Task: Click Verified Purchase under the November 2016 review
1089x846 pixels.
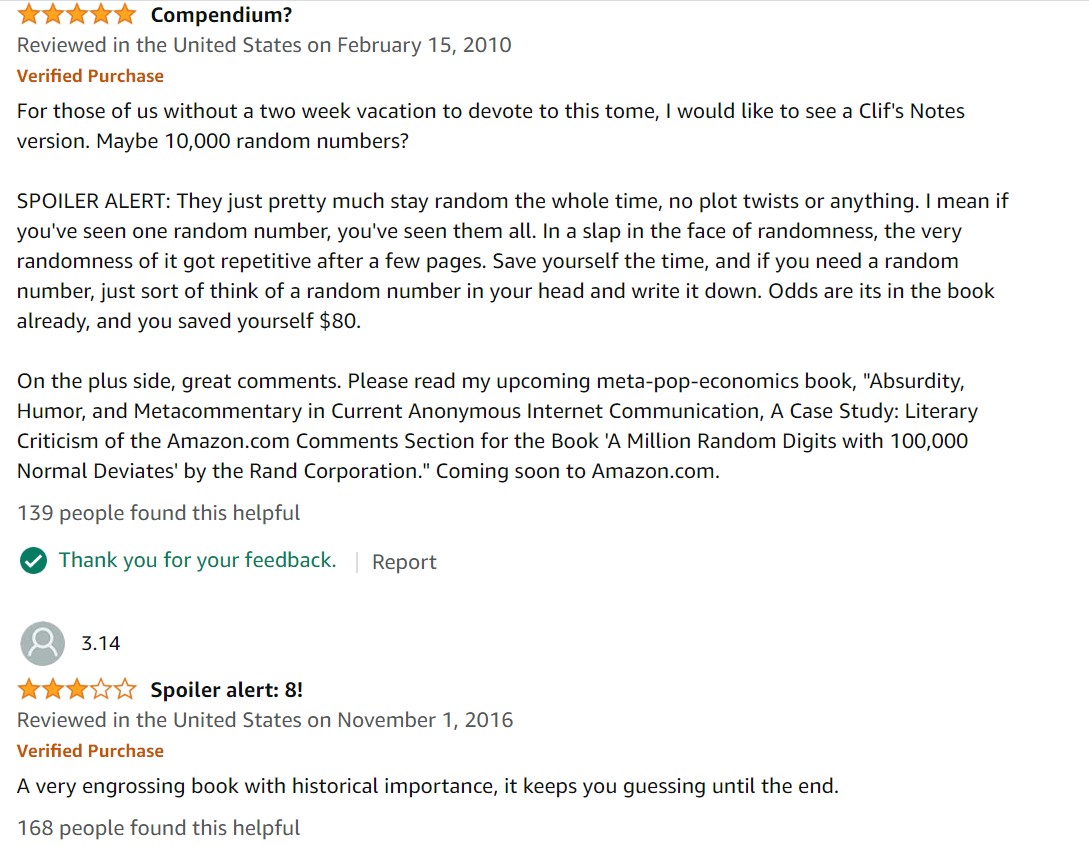Action: 90,751
